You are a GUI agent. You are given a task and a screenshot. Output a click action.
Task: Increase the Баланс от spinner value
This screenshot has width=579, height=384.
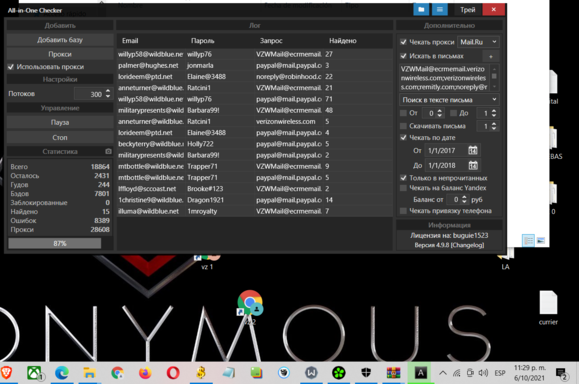464,197
